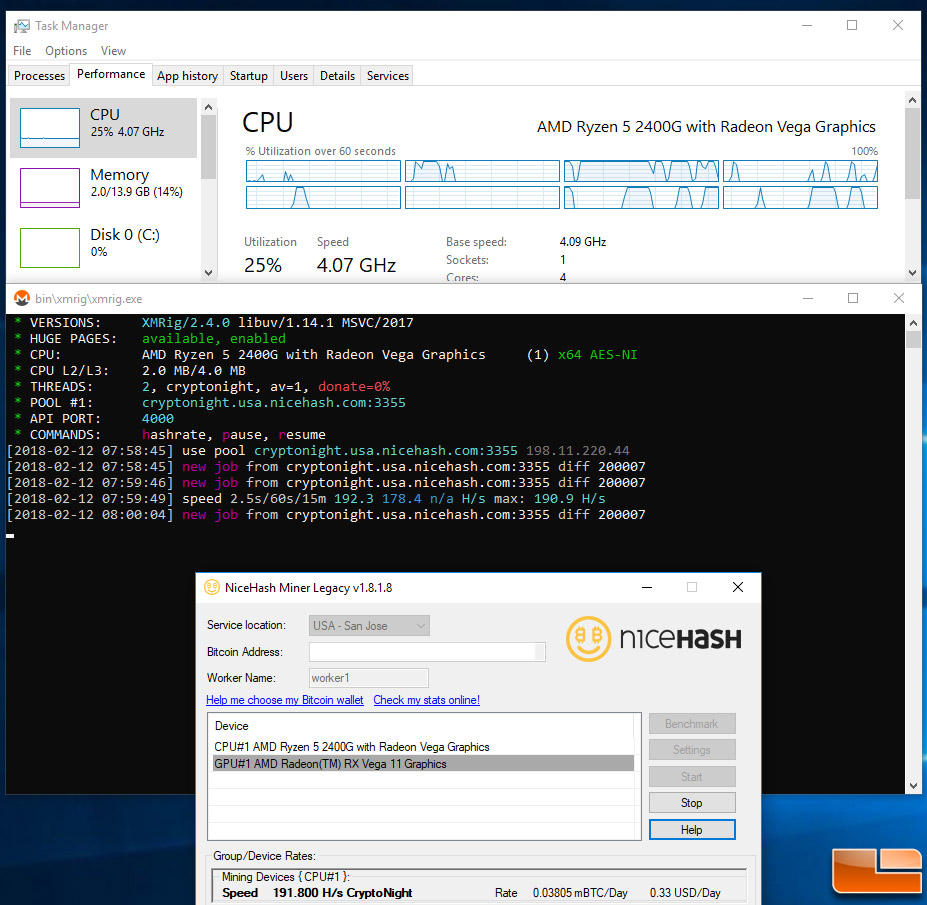927x905 pixels.
Task: Open the View menu in Task Manager
Action: click(113, 51)
